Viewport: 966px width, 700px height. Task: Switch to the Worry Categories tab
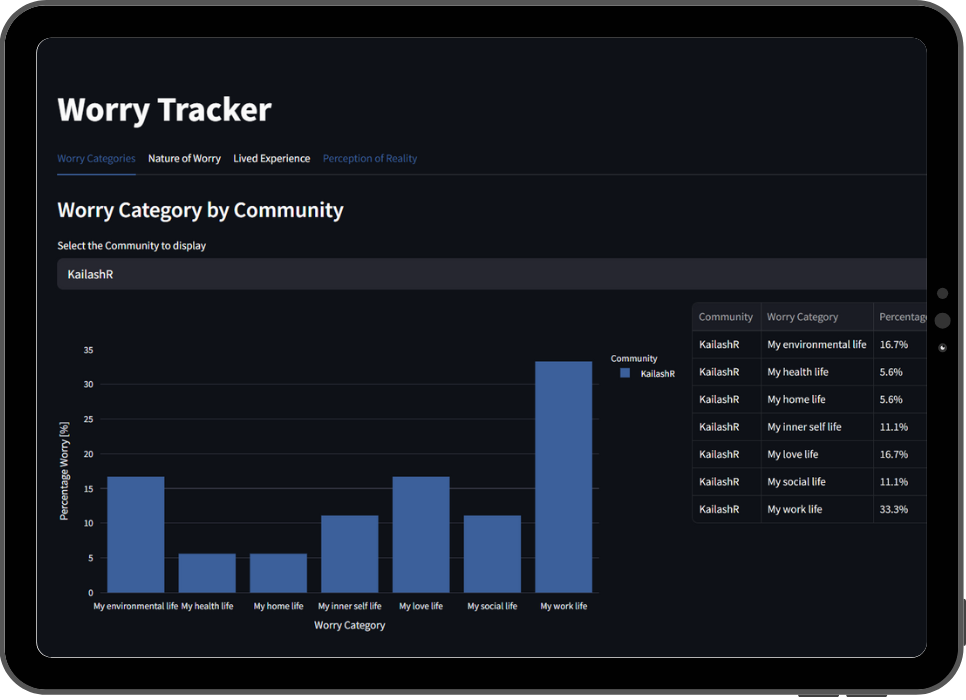point(96,159)
